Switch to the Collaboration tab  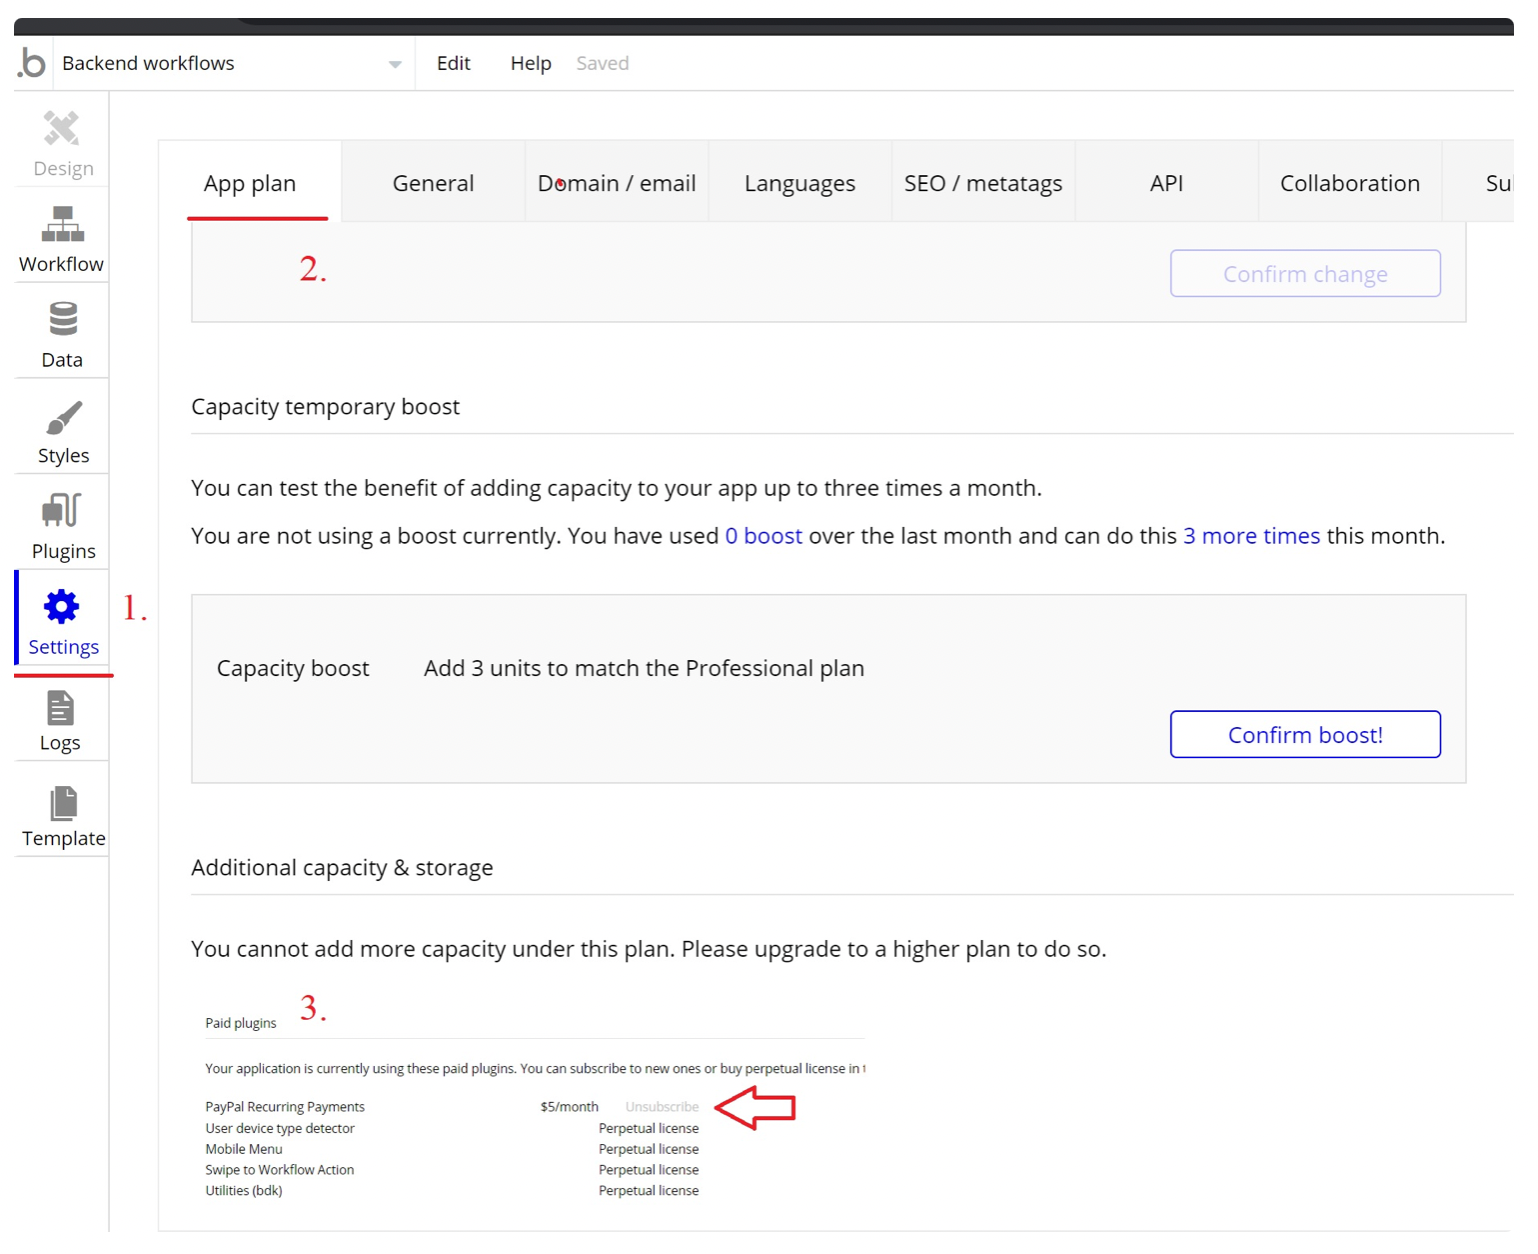tap(1349, 183)
